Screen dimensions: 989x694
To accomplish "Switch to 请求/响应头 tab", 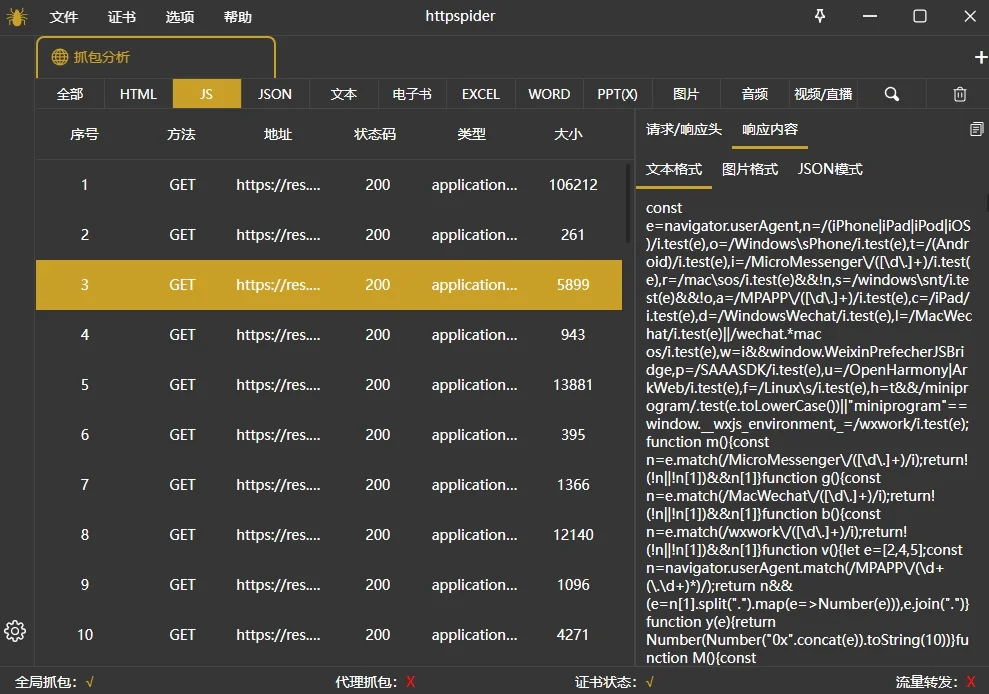I will [684, 129].
